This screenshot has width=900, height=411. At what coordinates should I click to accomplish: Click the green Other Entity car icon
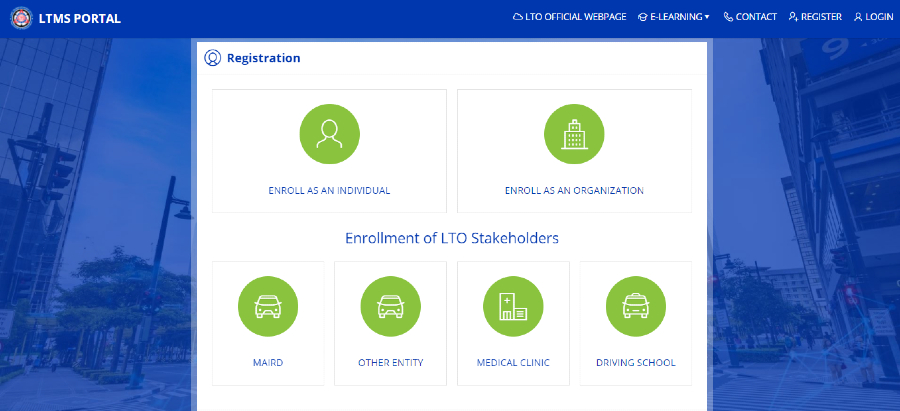(390, 306)
